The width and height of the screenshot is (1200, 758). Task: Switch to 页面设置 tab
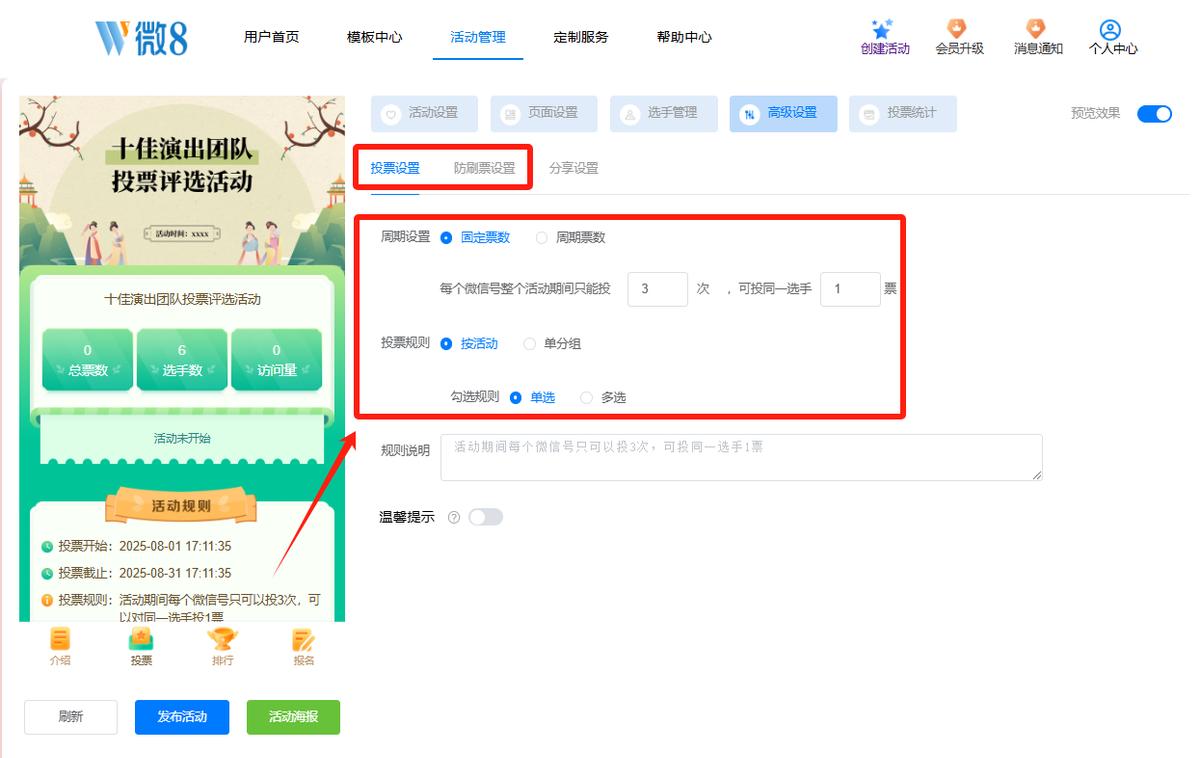click(x=544, y=114)
